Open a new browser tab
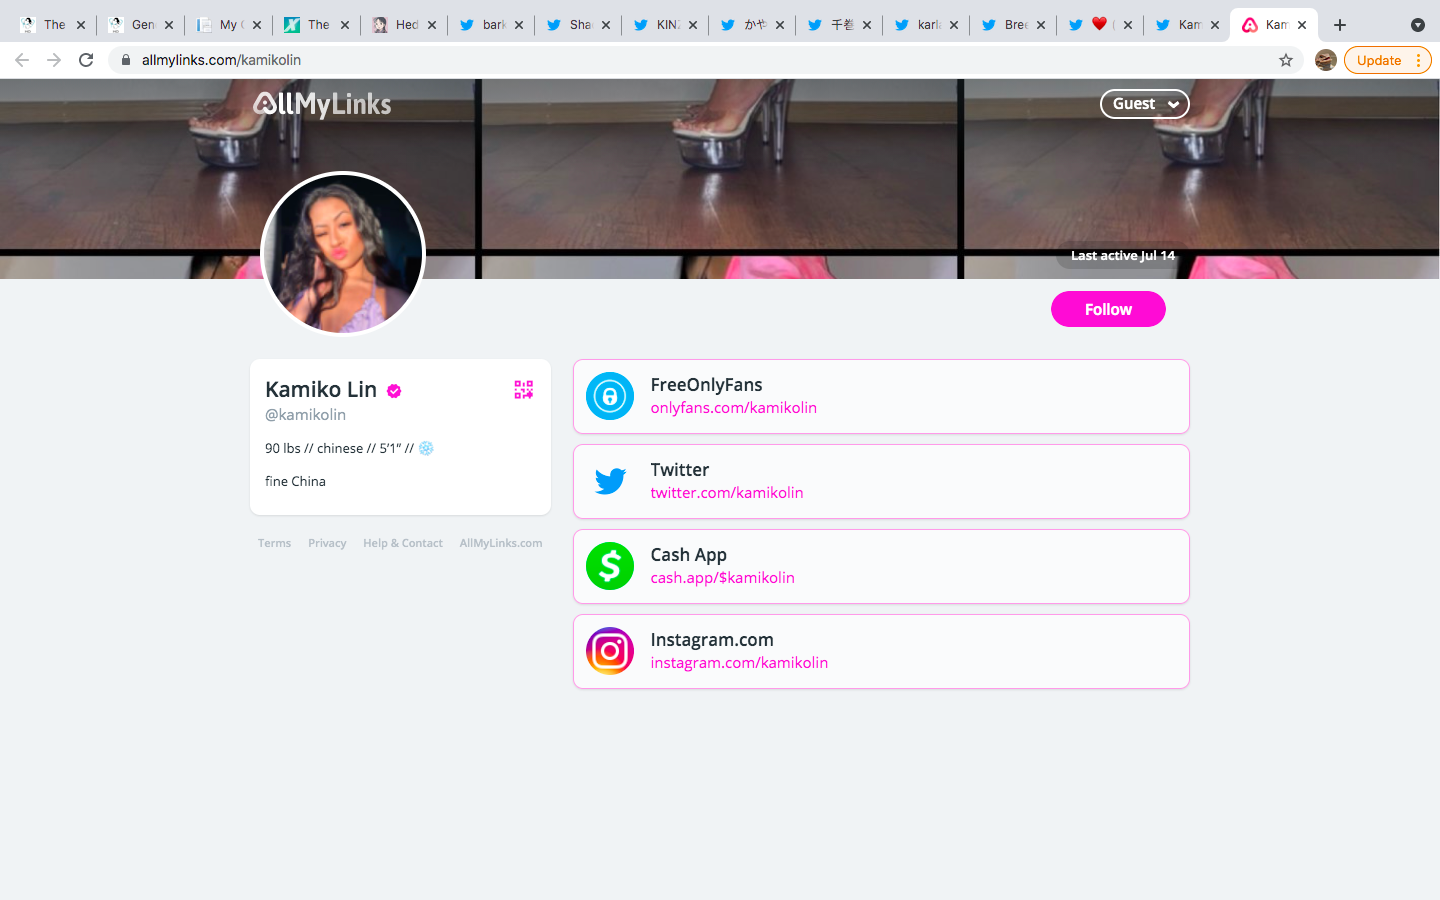 1340,25
